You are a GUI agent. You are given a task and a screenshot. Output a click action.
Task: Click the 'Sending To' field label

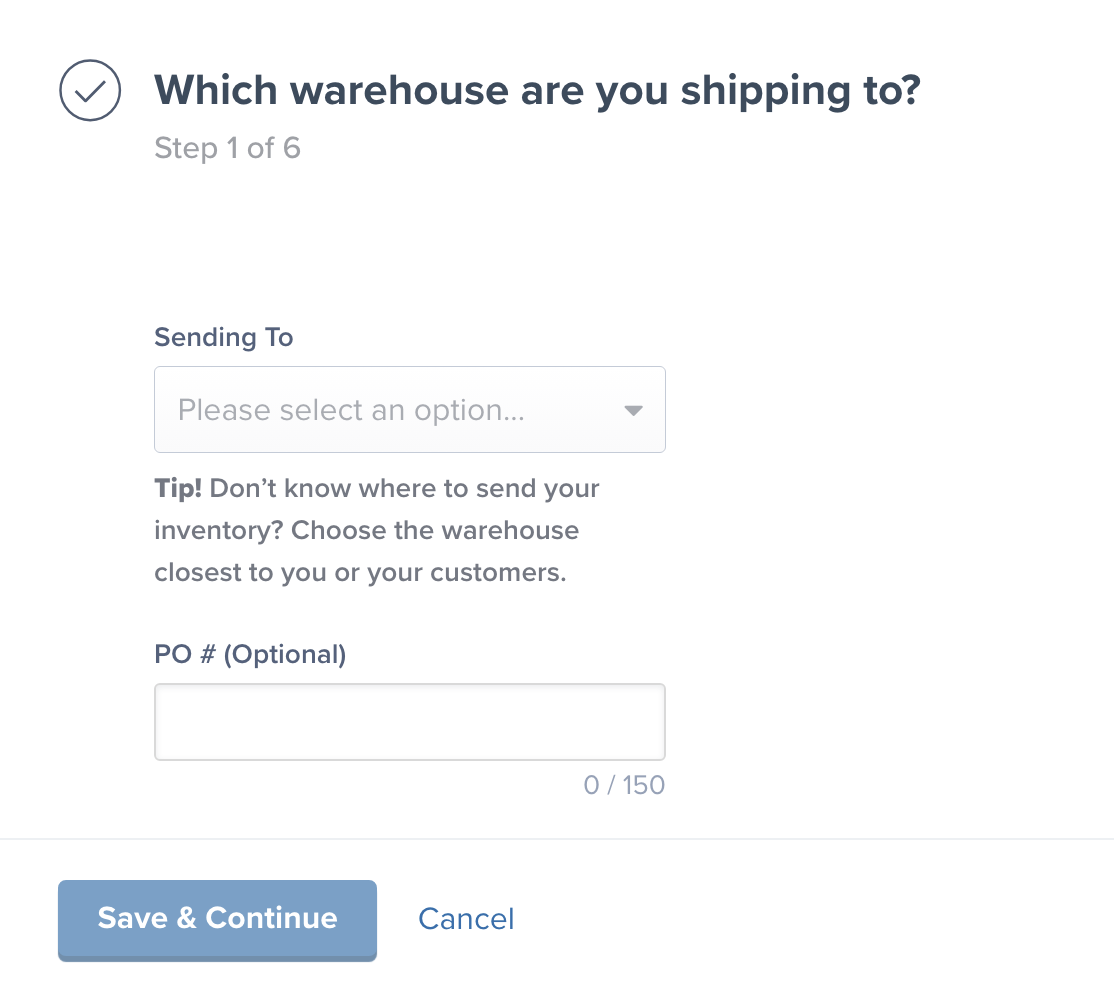tap(223, 337)
